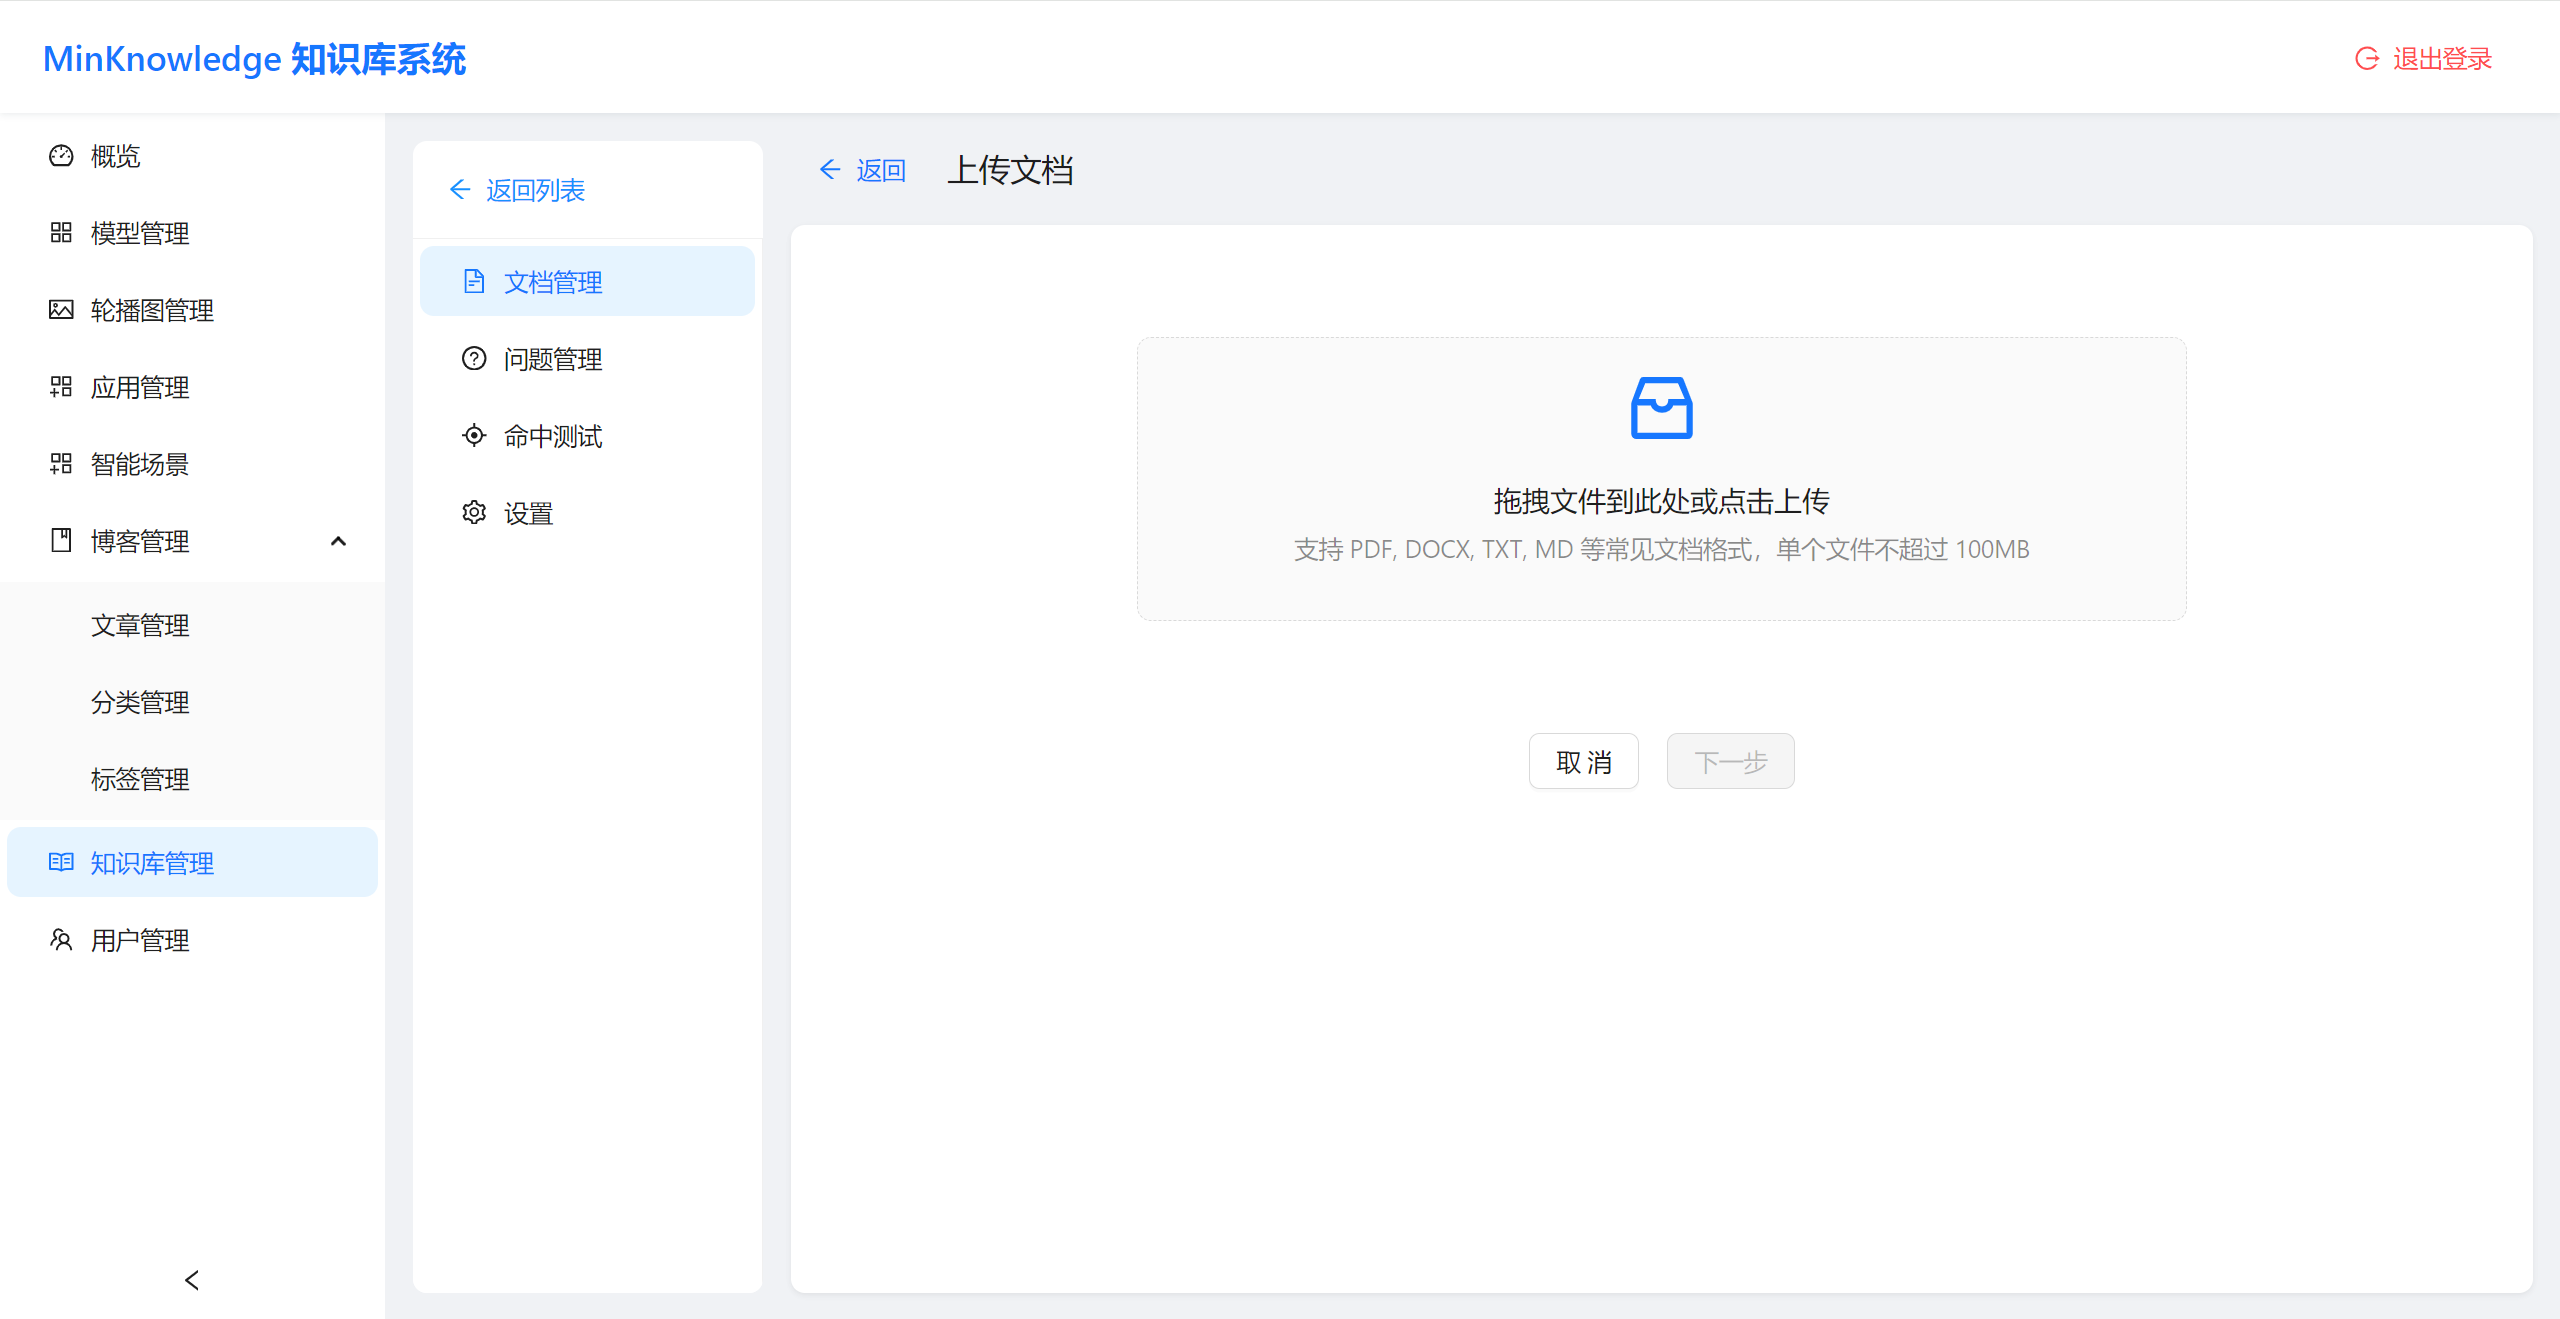Screen dimensions: 2560x1319
Task: Open the 概览 dashboard icon
Action: click(61, 156)
